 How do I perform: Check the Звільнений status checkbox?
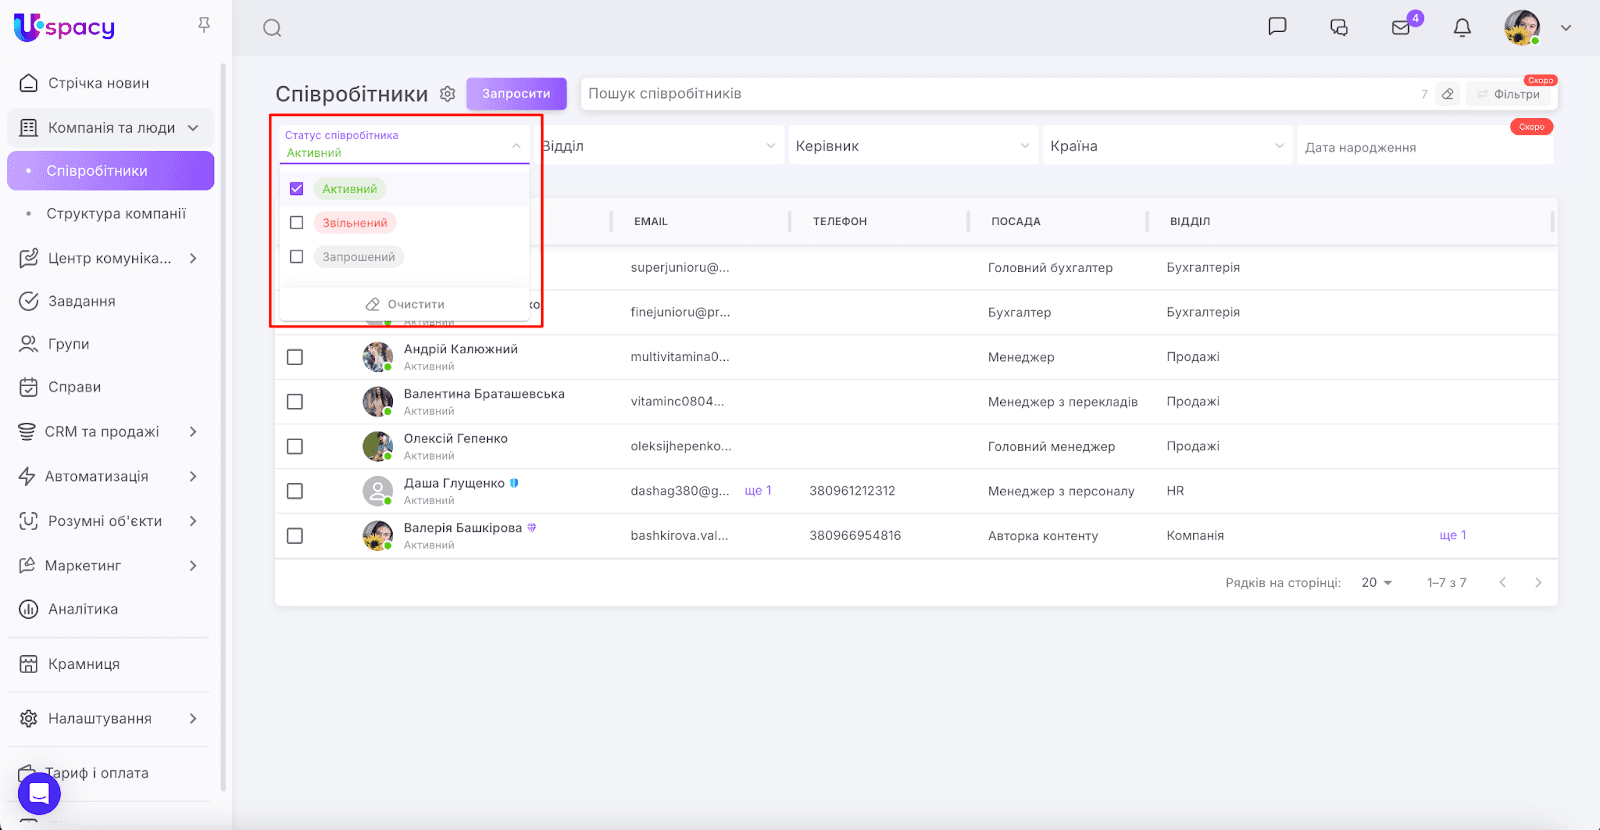click(x=297, y=223)
